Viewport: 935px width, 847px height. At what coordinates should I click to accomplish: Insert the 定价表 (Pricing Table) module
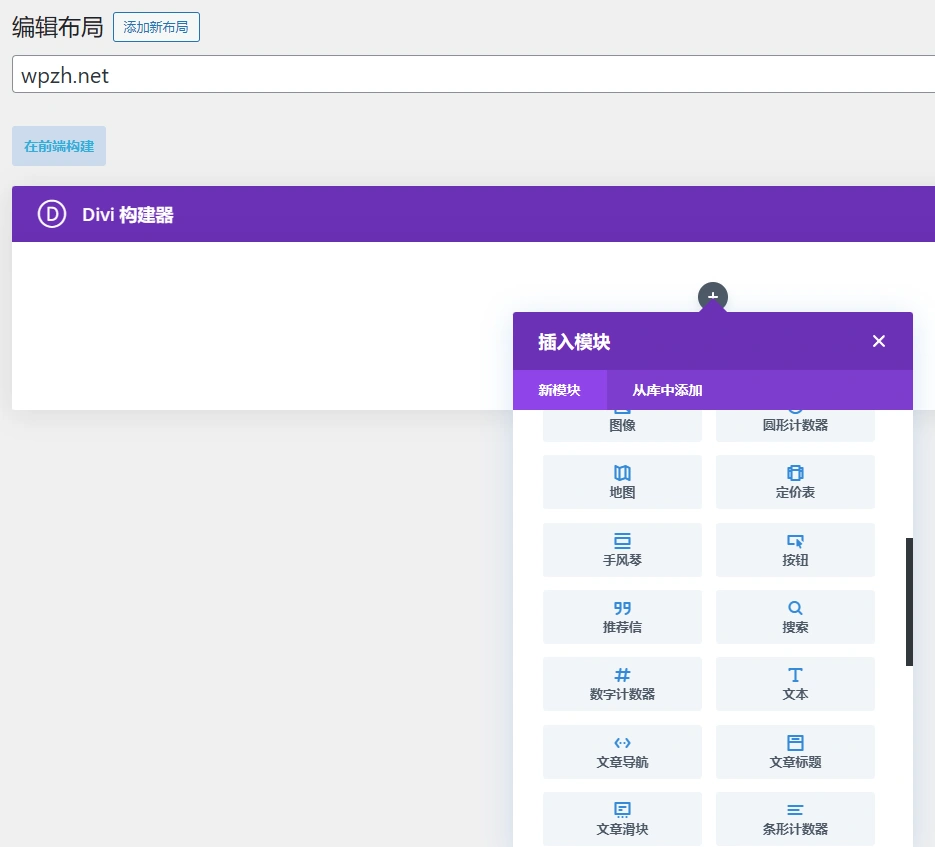point(794,482)
